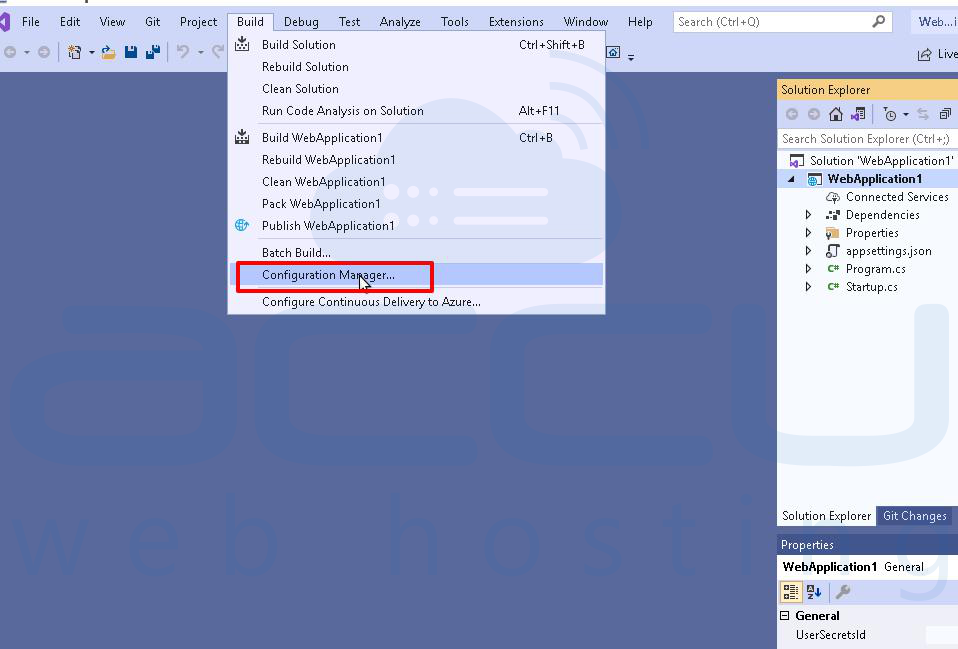Open the File menu
Image resolution: width=958 pixels, height=649 pixels.
(31, 22)
